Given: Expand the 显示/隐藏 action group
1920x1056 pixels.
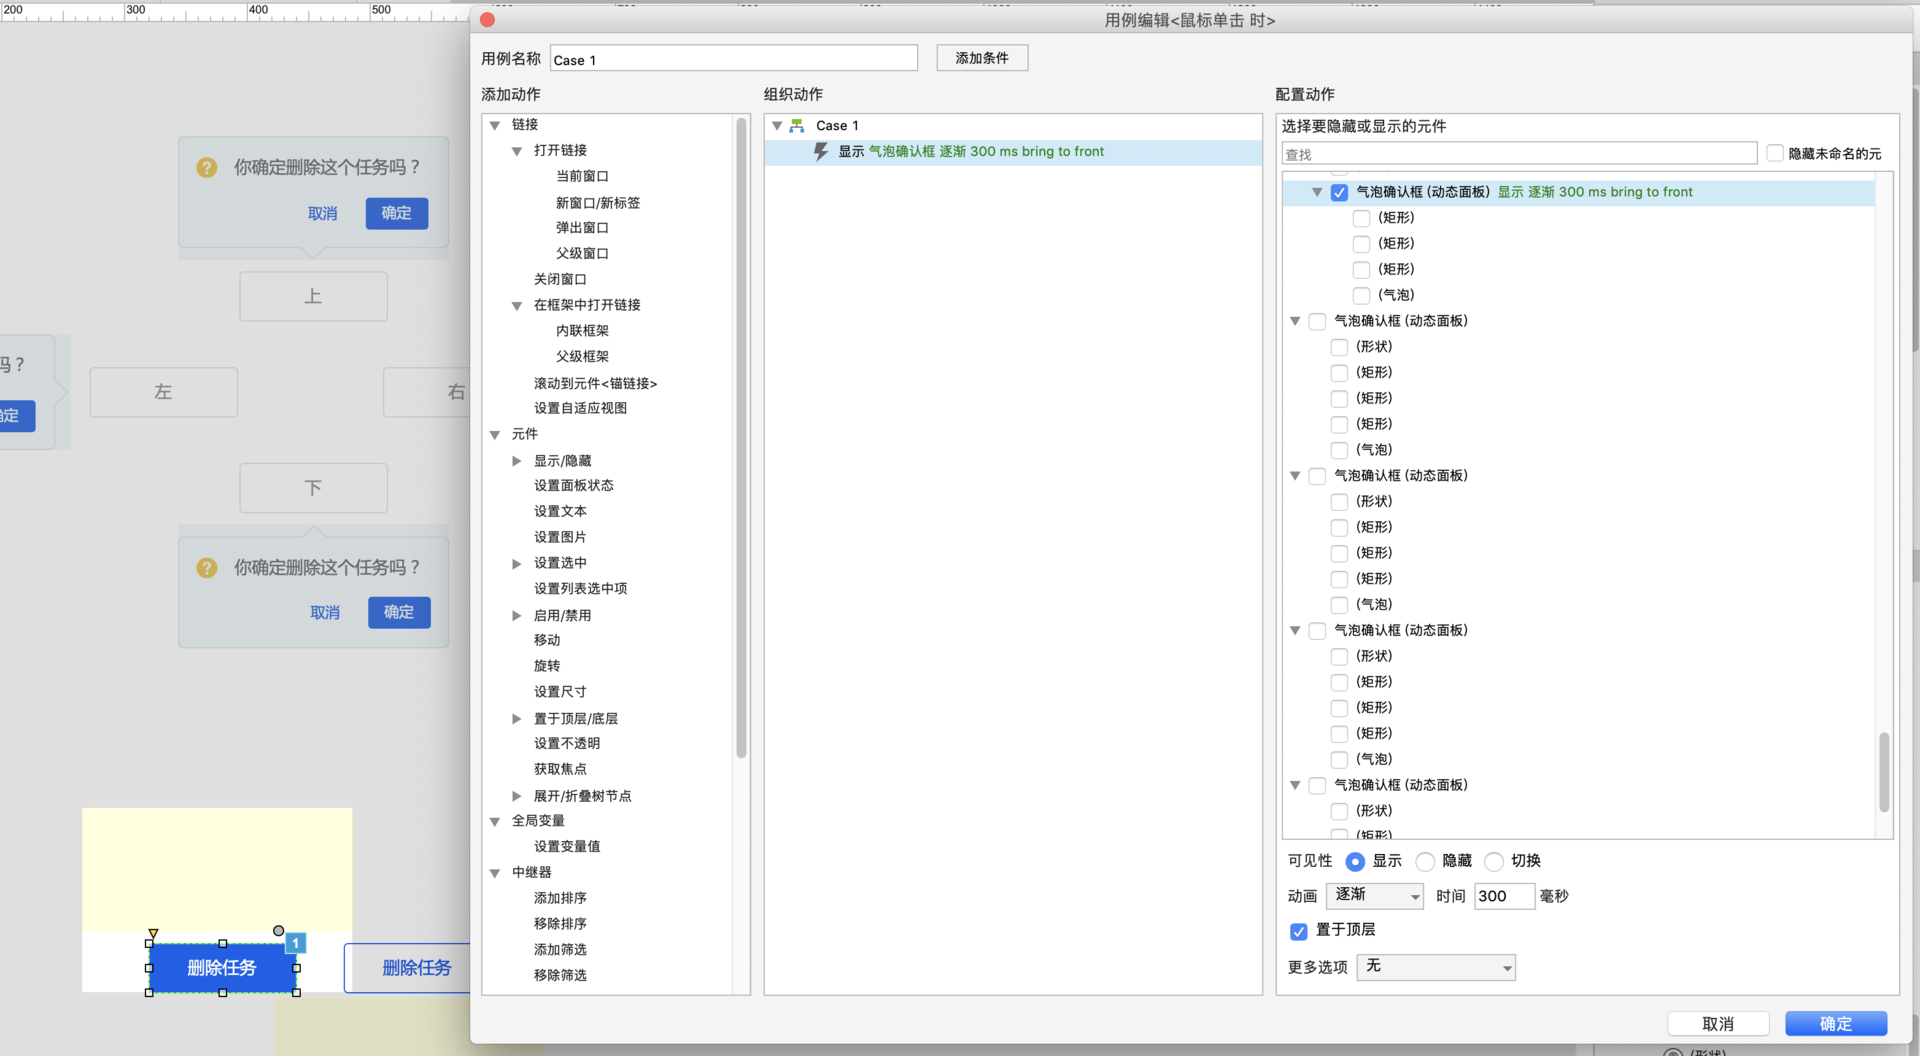Looking at the screenshot, I should coord(517,461).
